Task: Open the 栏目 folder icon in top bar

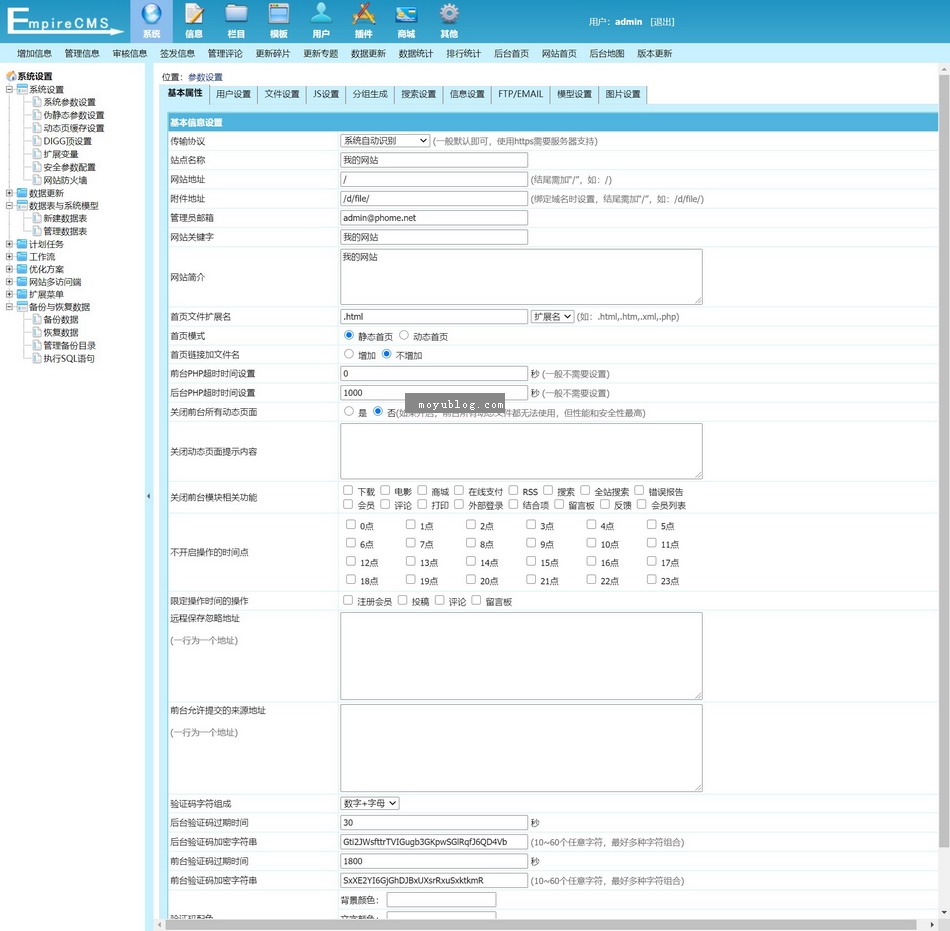Action: [236, 14]
